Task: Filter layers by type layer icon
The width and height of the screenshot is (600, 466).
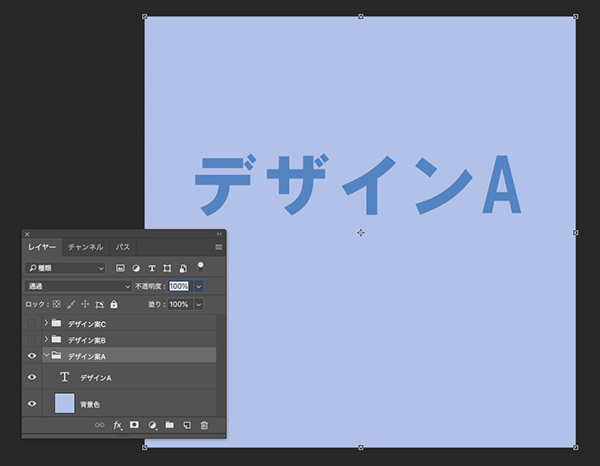Action: pyautogui.click(x=152, y=268)
